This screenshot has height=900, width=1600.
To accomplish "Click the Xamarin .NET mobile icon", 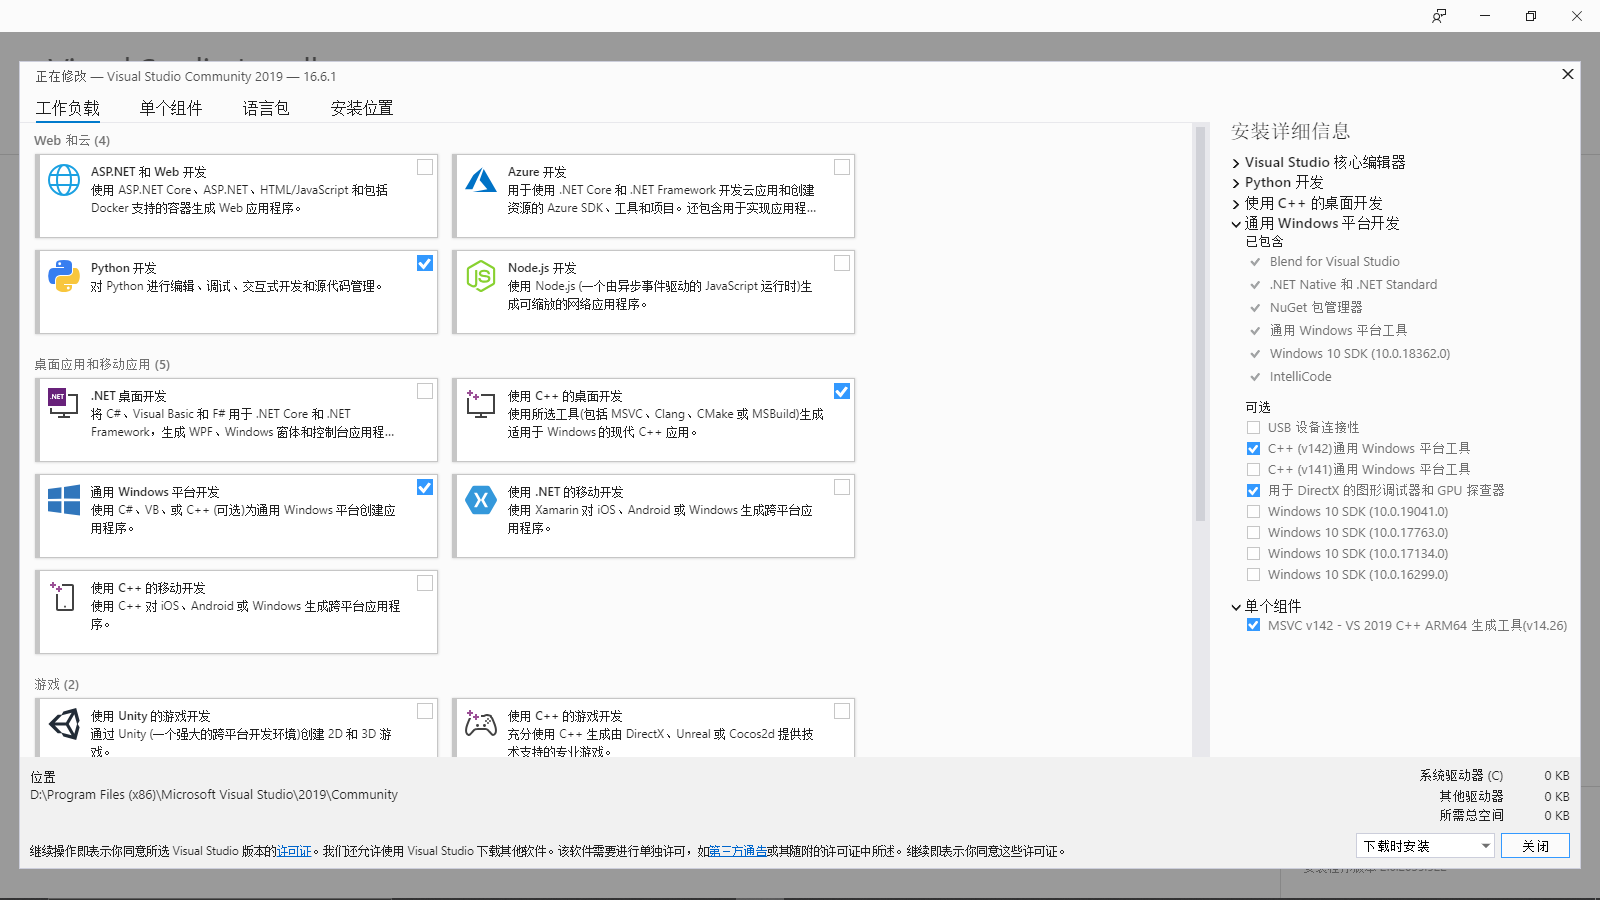I will point(481,500).
